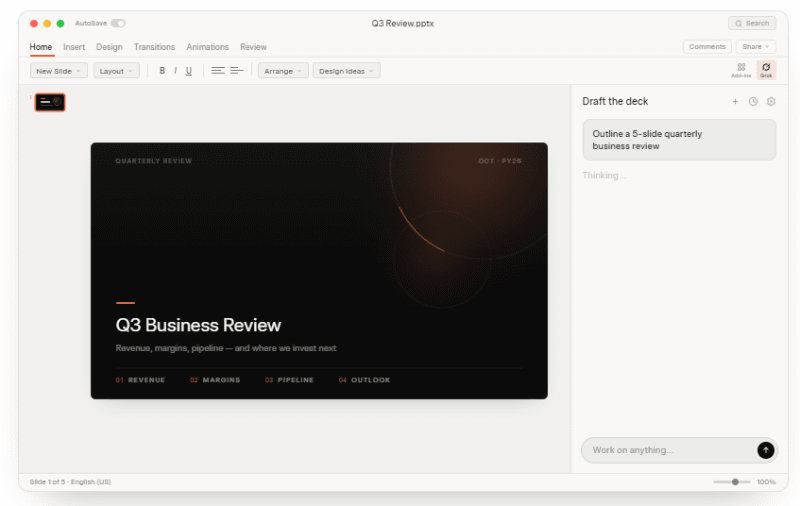
Task: Open the Add-ins icon in the ribbon
Action: pos(741,70)
